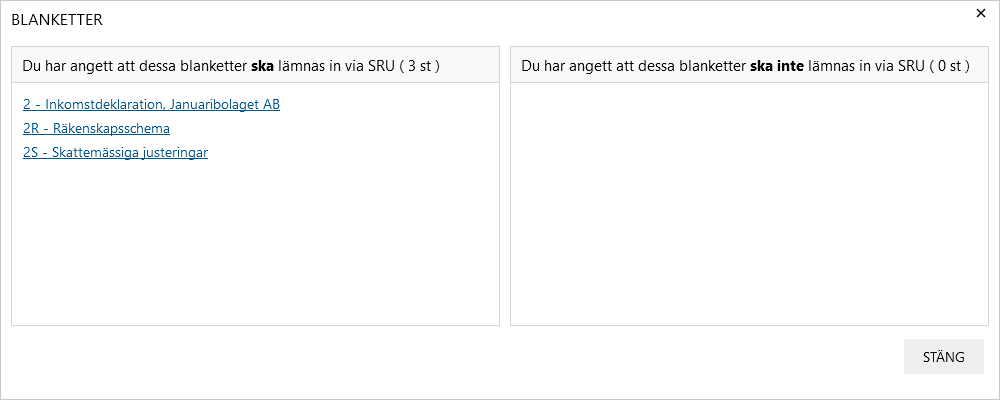Image resolution: width=1000 pixels, height=400 pixels.
Task: Click the empty area of the 'ska inte' list
Action: [x=749, y=204]
